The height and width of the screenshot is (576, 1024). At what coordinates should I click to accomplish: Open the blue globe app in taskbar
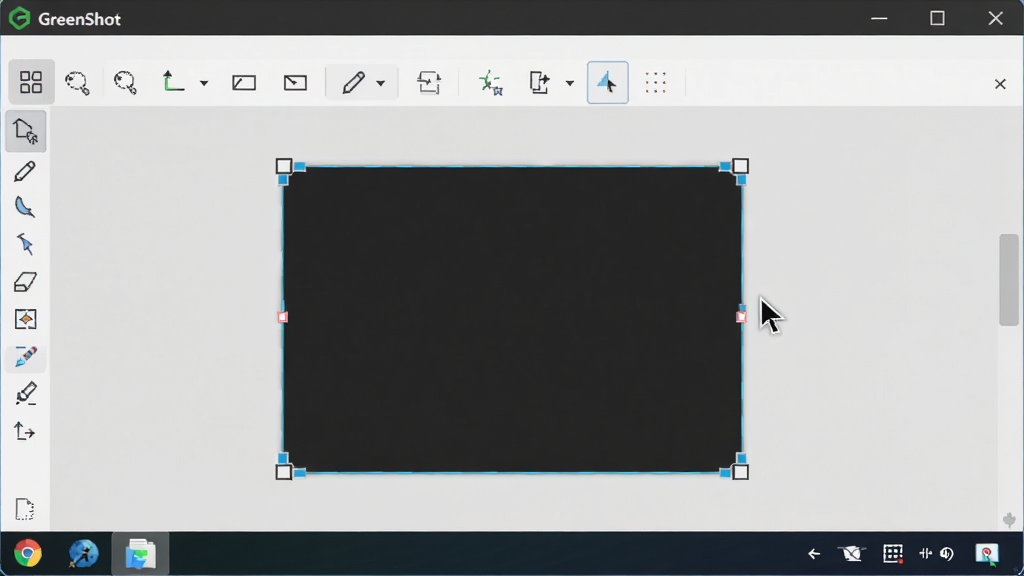(x=84, y=554)
